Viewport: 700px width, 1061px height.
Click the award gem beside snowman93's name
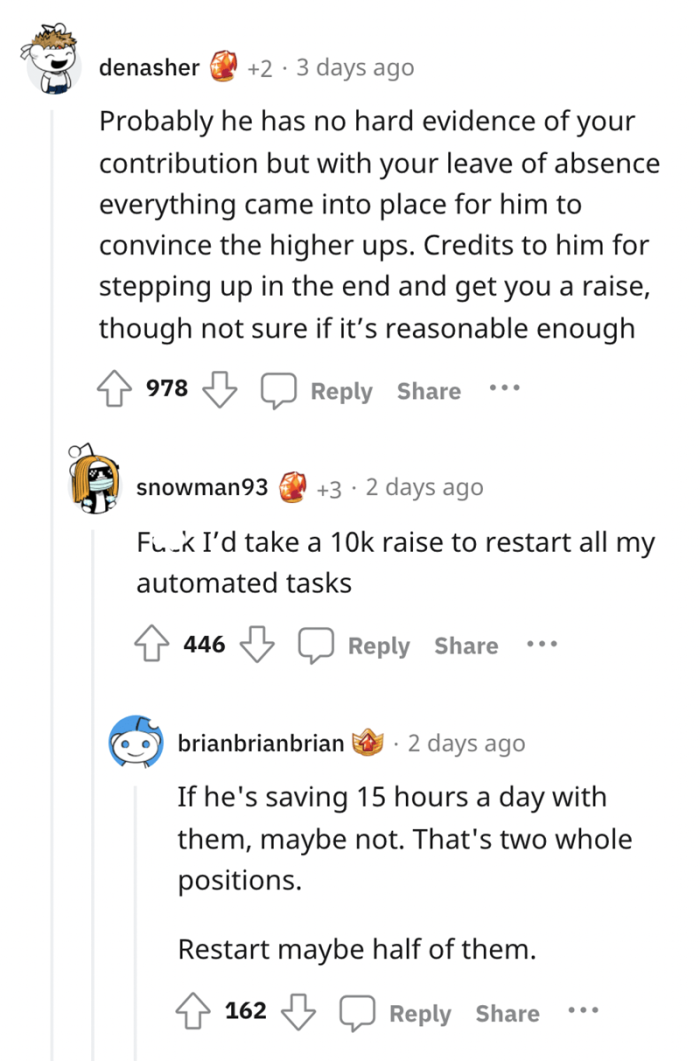[294, 486]
